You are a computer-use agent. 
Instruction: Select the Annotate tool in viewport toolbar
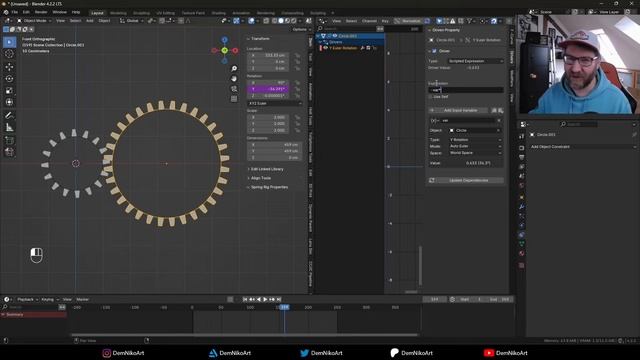coord(9,116)
